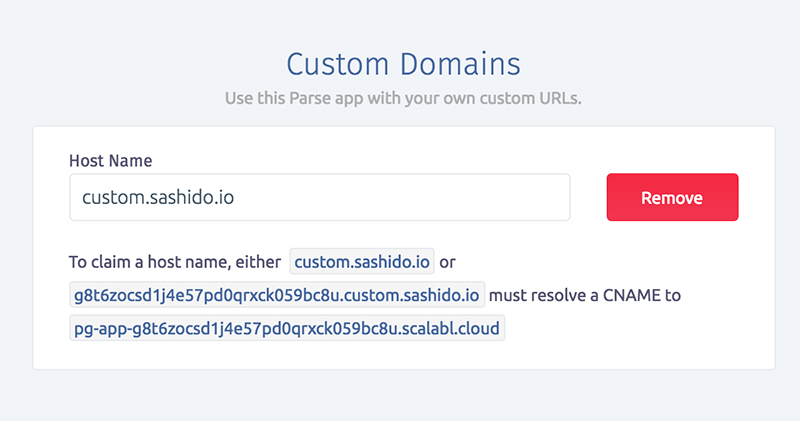This screenshot has width=800, height=421.
Task: Click the 'must resolve a CNAME to' text
Action: (x=585, y=295)
